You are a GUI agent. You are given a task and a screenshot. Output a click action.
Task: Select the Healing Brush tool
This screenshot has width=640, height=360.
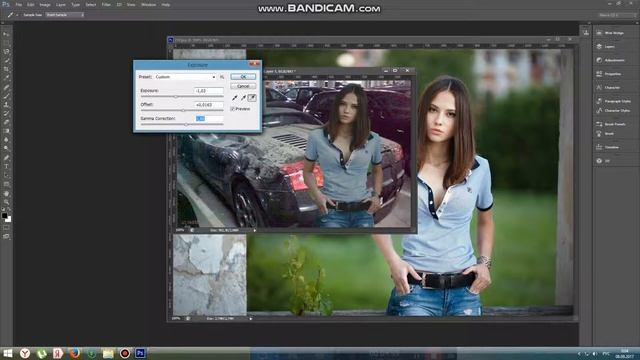click(x=6, y=87)
